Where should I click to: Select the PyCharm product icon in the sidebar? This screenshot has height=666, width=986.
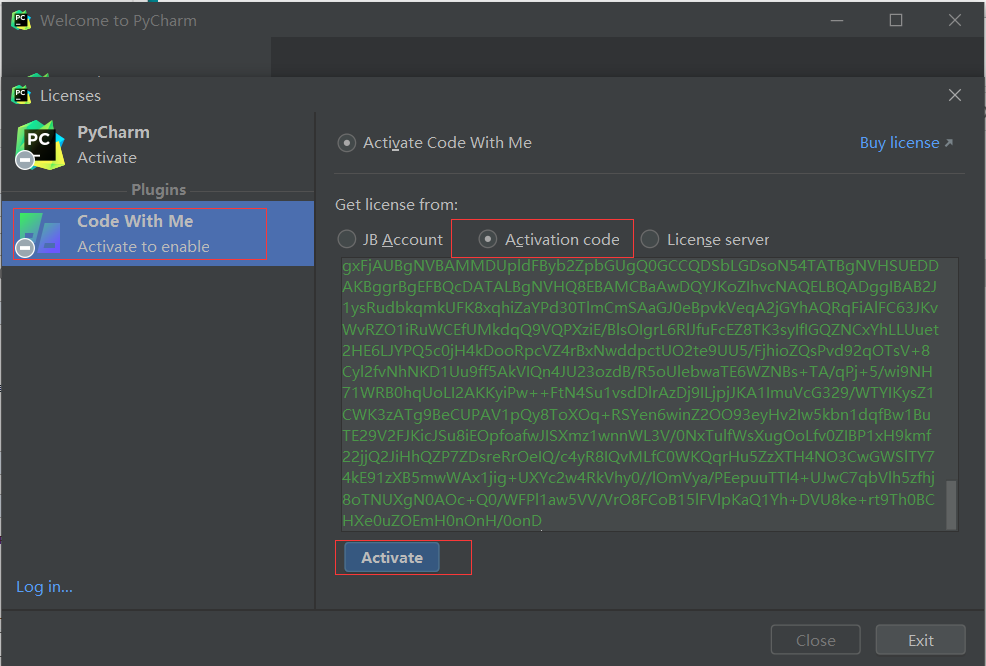40,145
